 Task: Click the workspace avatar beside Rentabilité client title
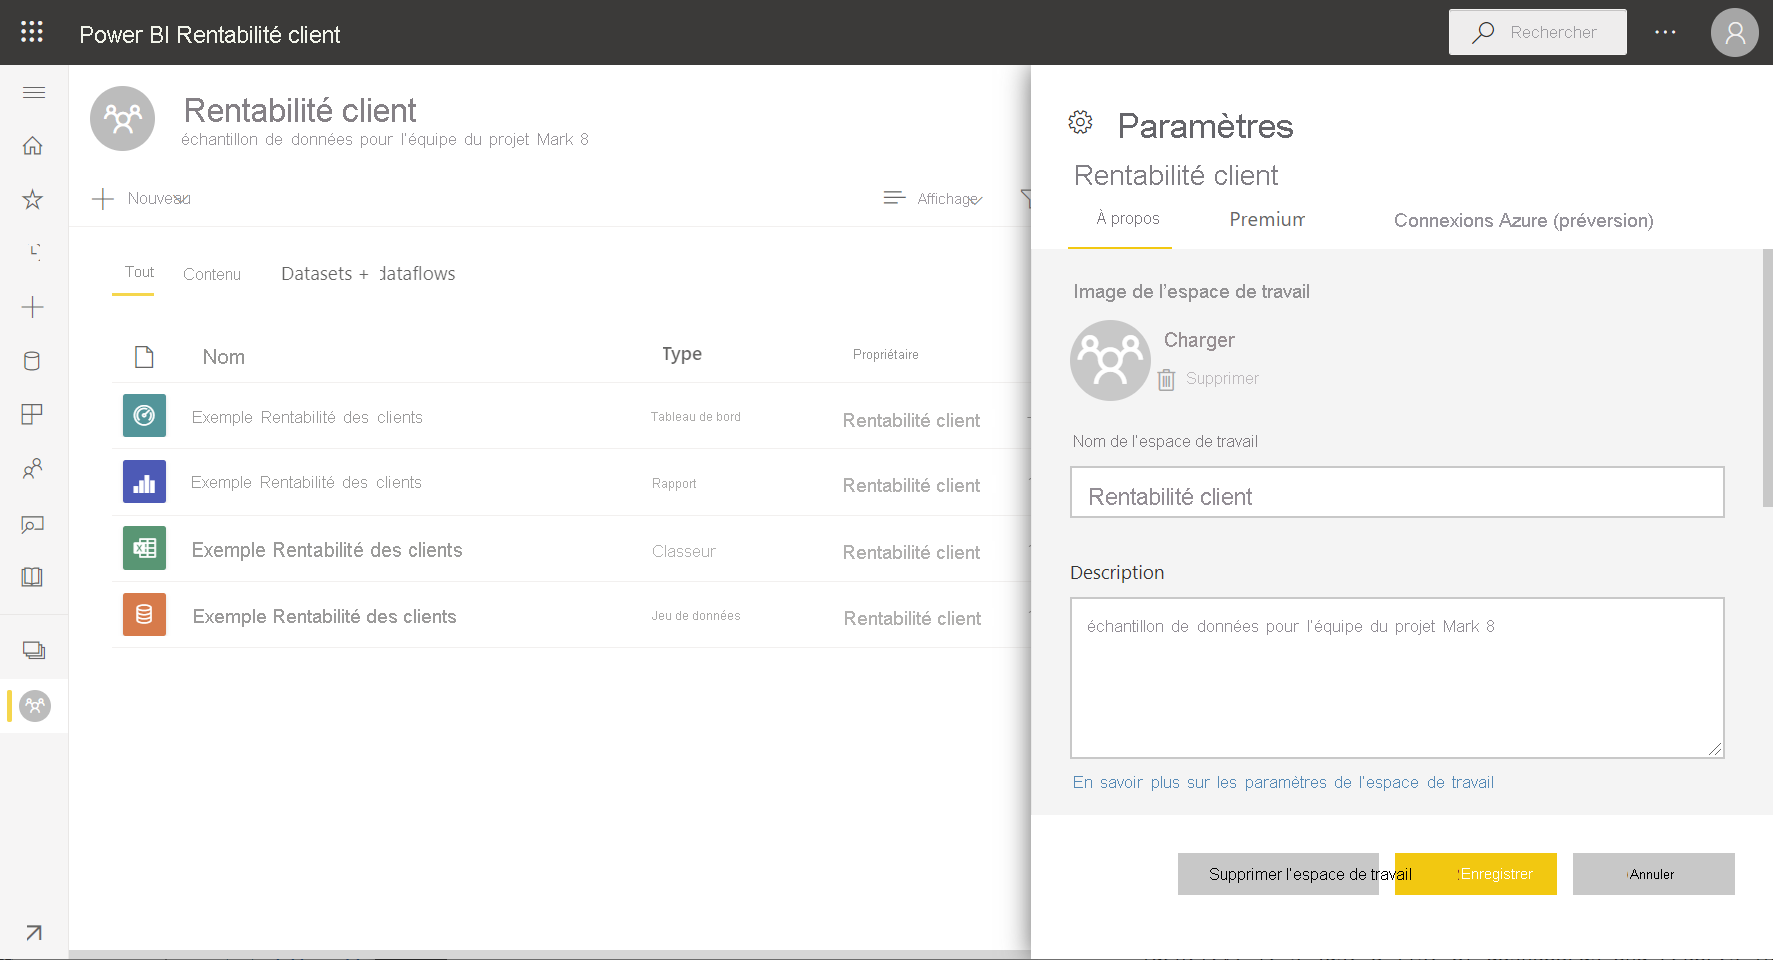click(x=122, y=118)
